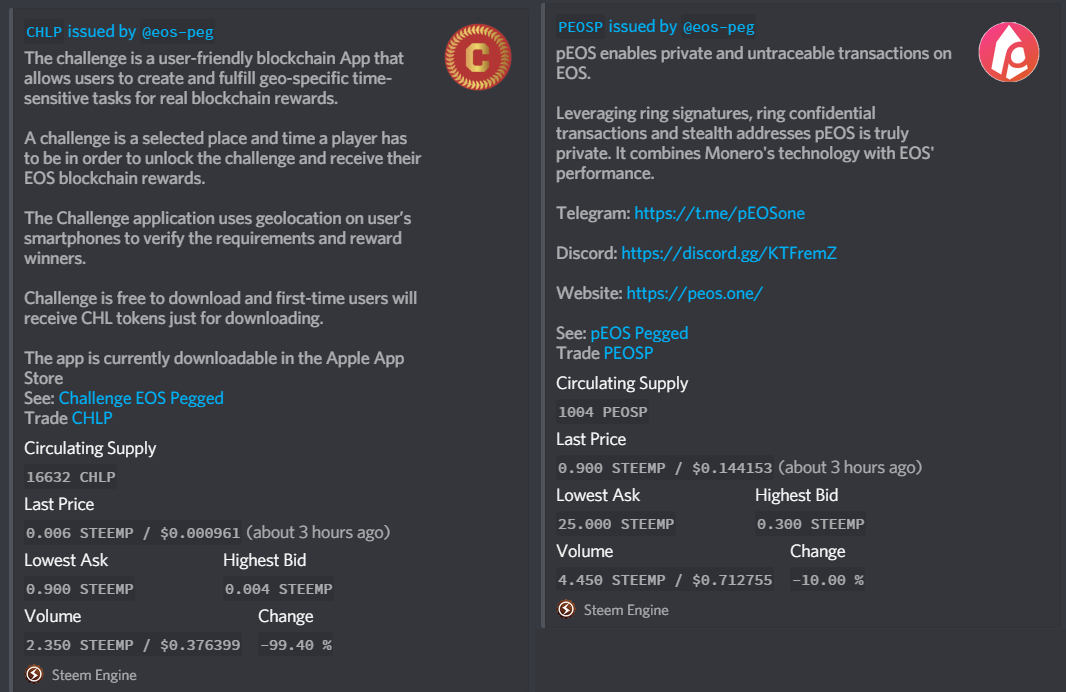Open the pEOS Telegram link
The image size is (1066, 692).
point(719,213)
